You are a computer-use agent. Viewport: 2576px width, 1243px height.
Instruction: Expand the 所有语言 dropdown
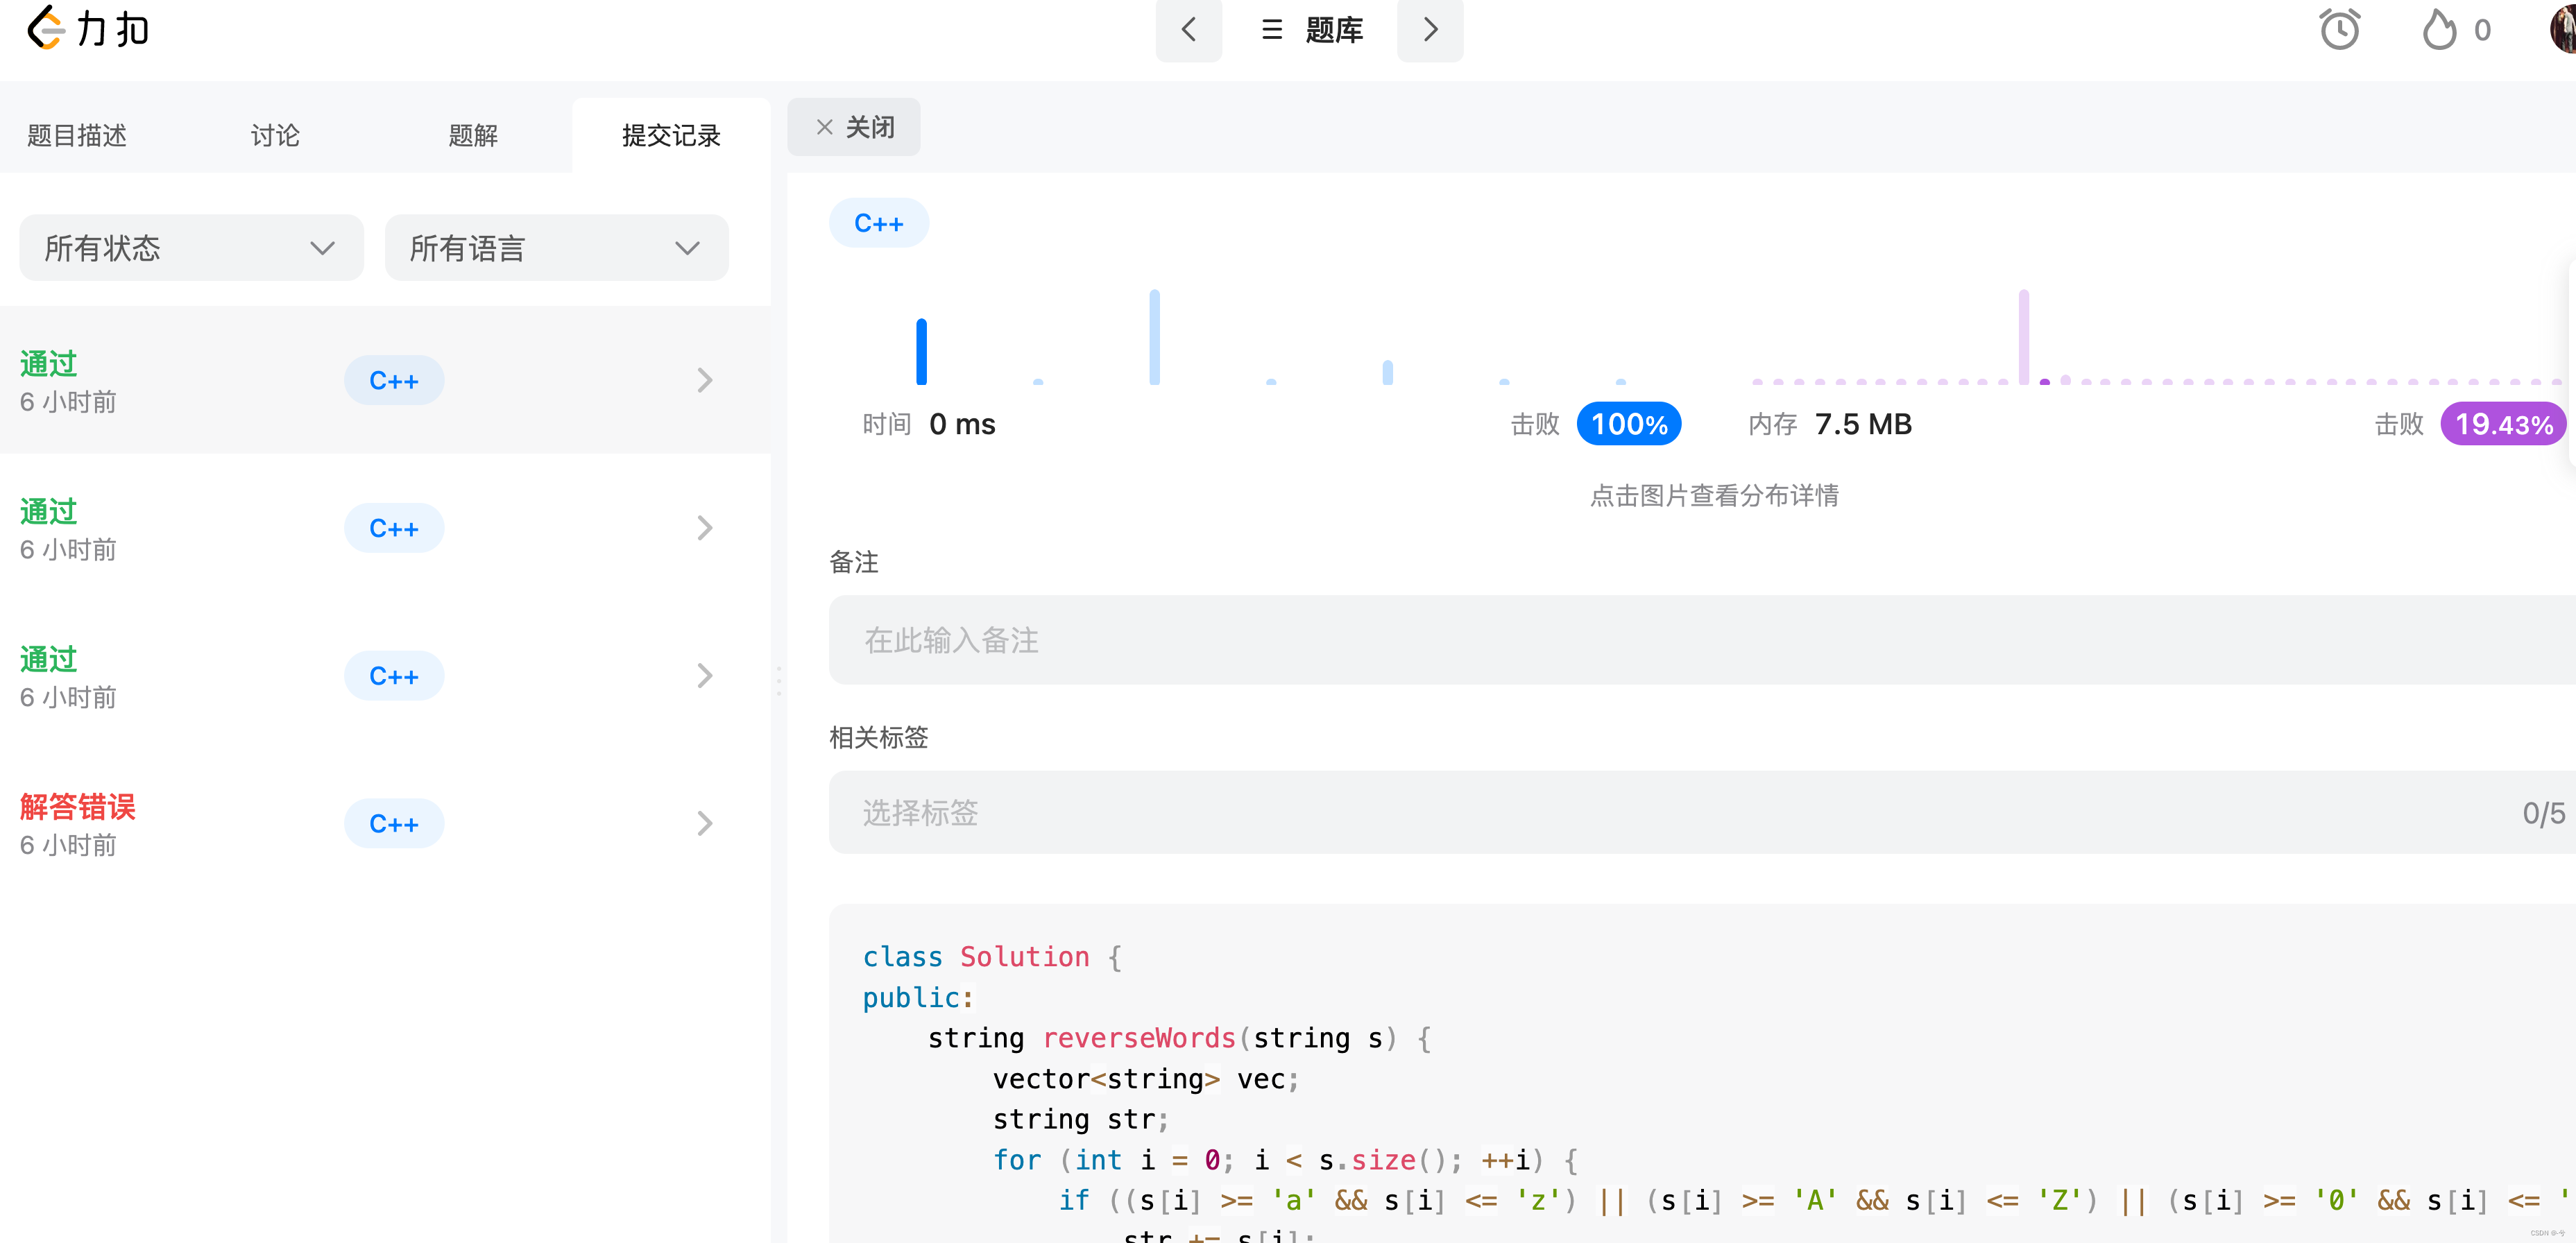click(x=556, y=248)
